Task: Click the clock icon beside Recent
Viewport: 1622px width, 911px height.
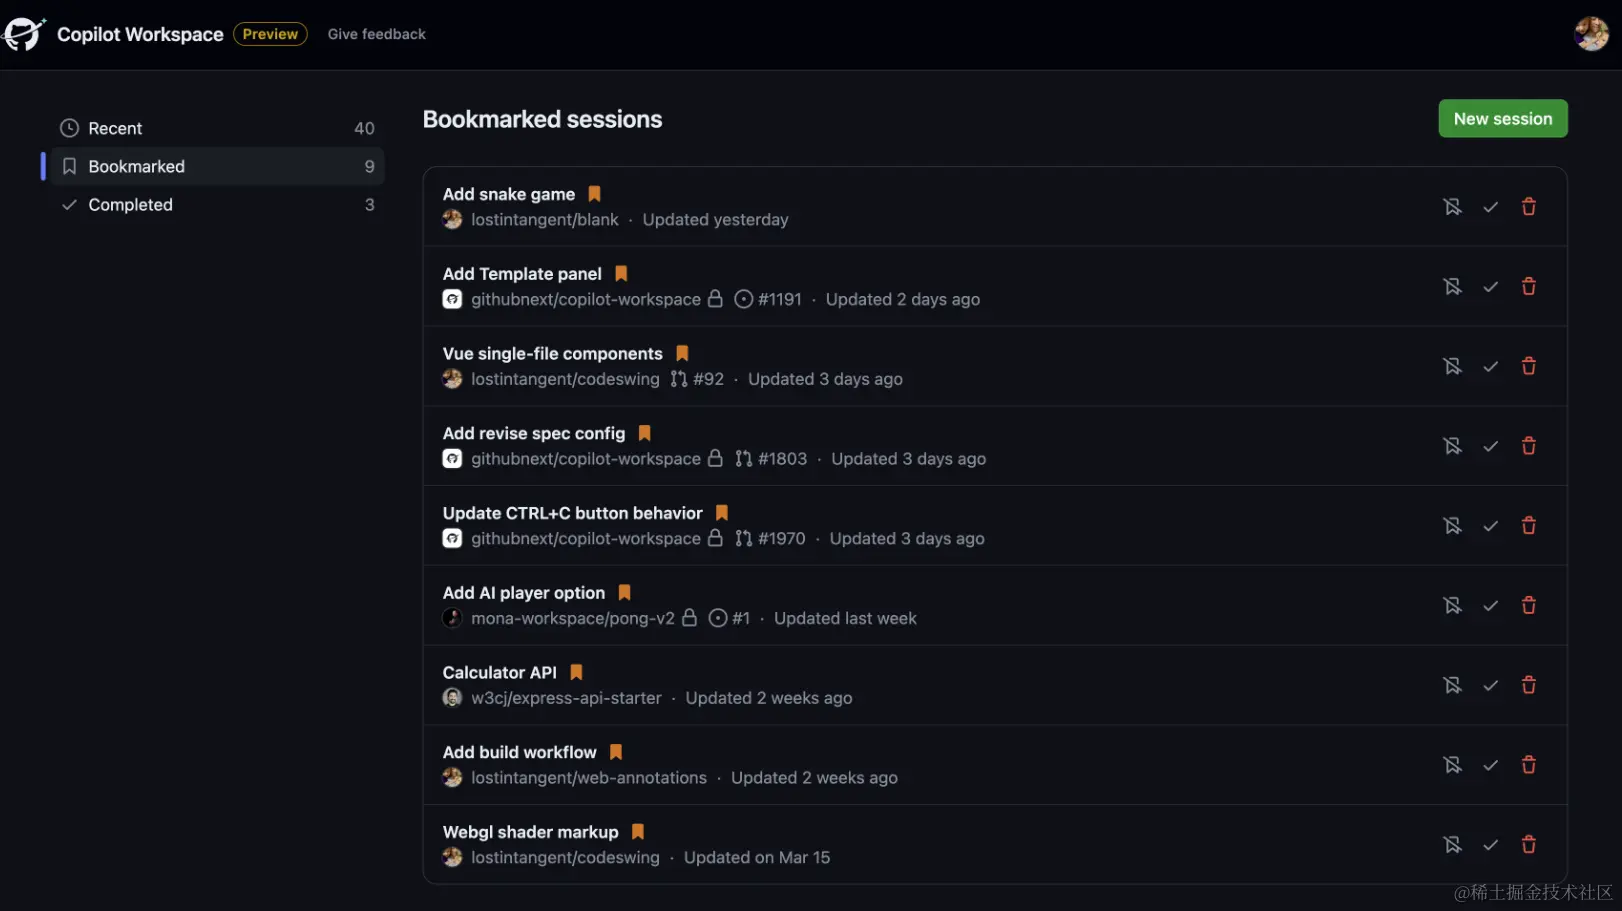Action: click(68, 128)
